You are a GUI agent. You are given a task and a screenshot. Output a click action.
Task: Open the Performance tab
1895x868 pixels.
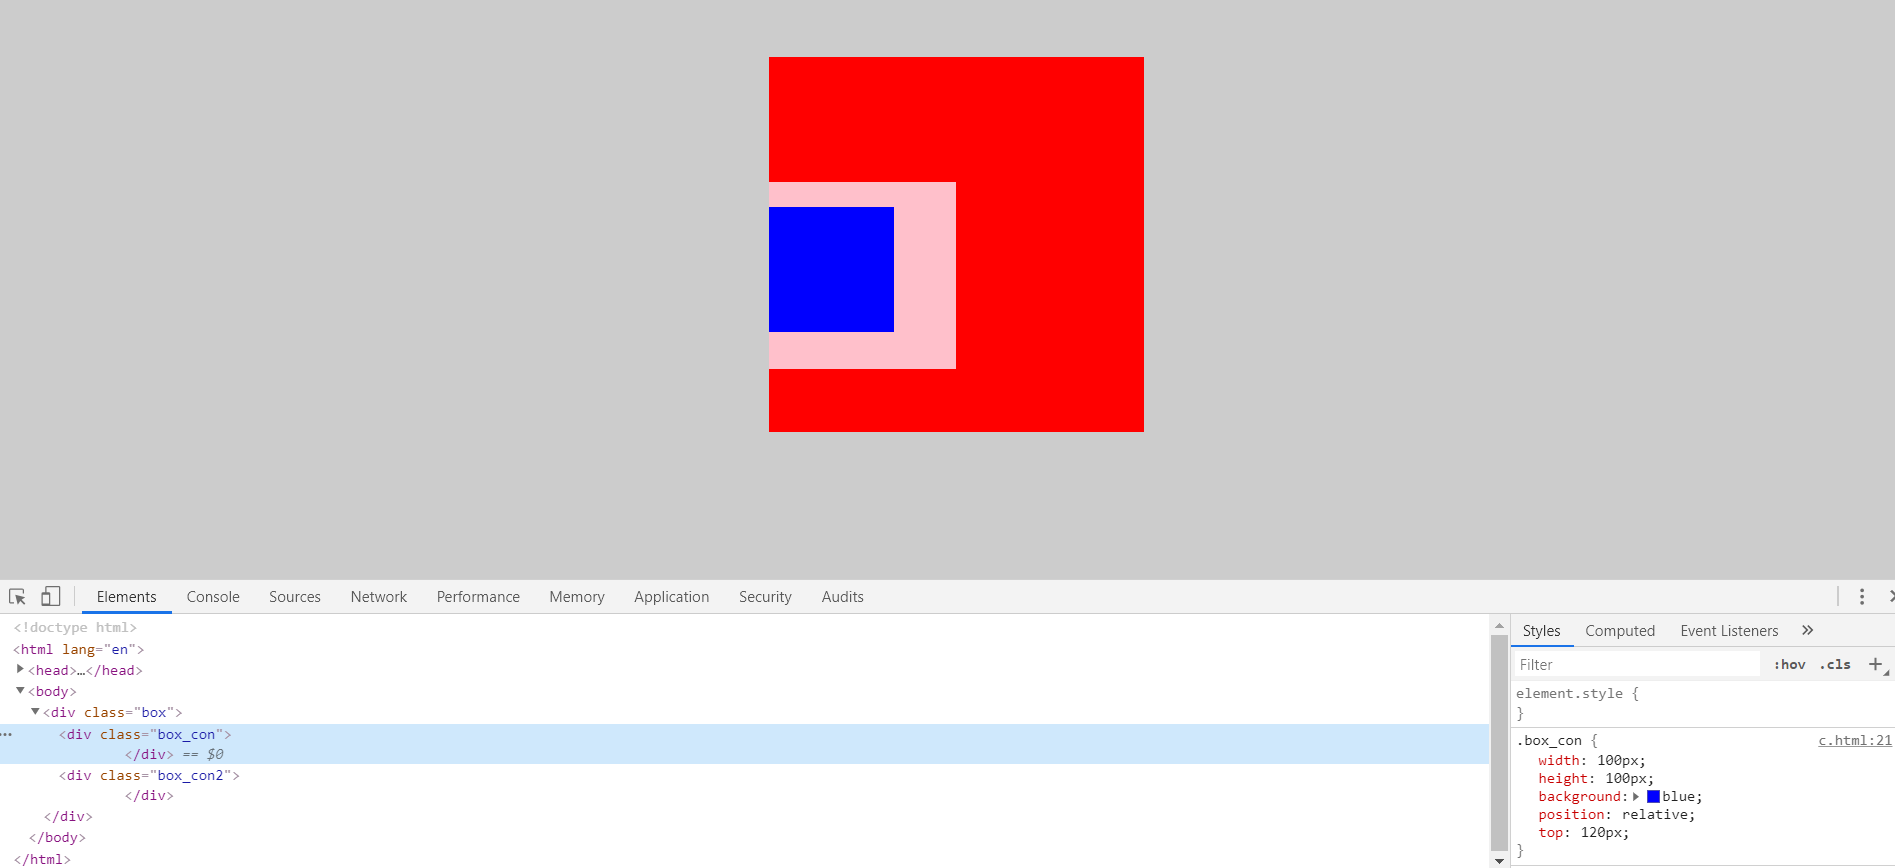click(478, 597)
